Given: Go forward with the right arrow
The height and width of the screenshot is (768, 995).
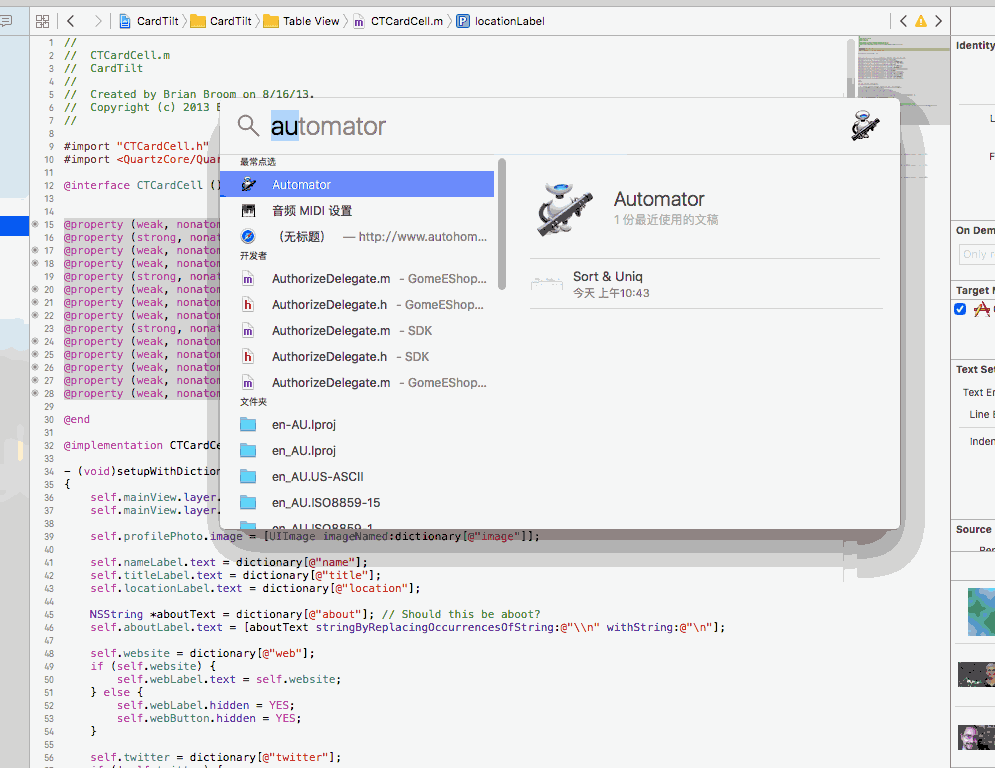Looking at the screenshot, I should 97,21.
